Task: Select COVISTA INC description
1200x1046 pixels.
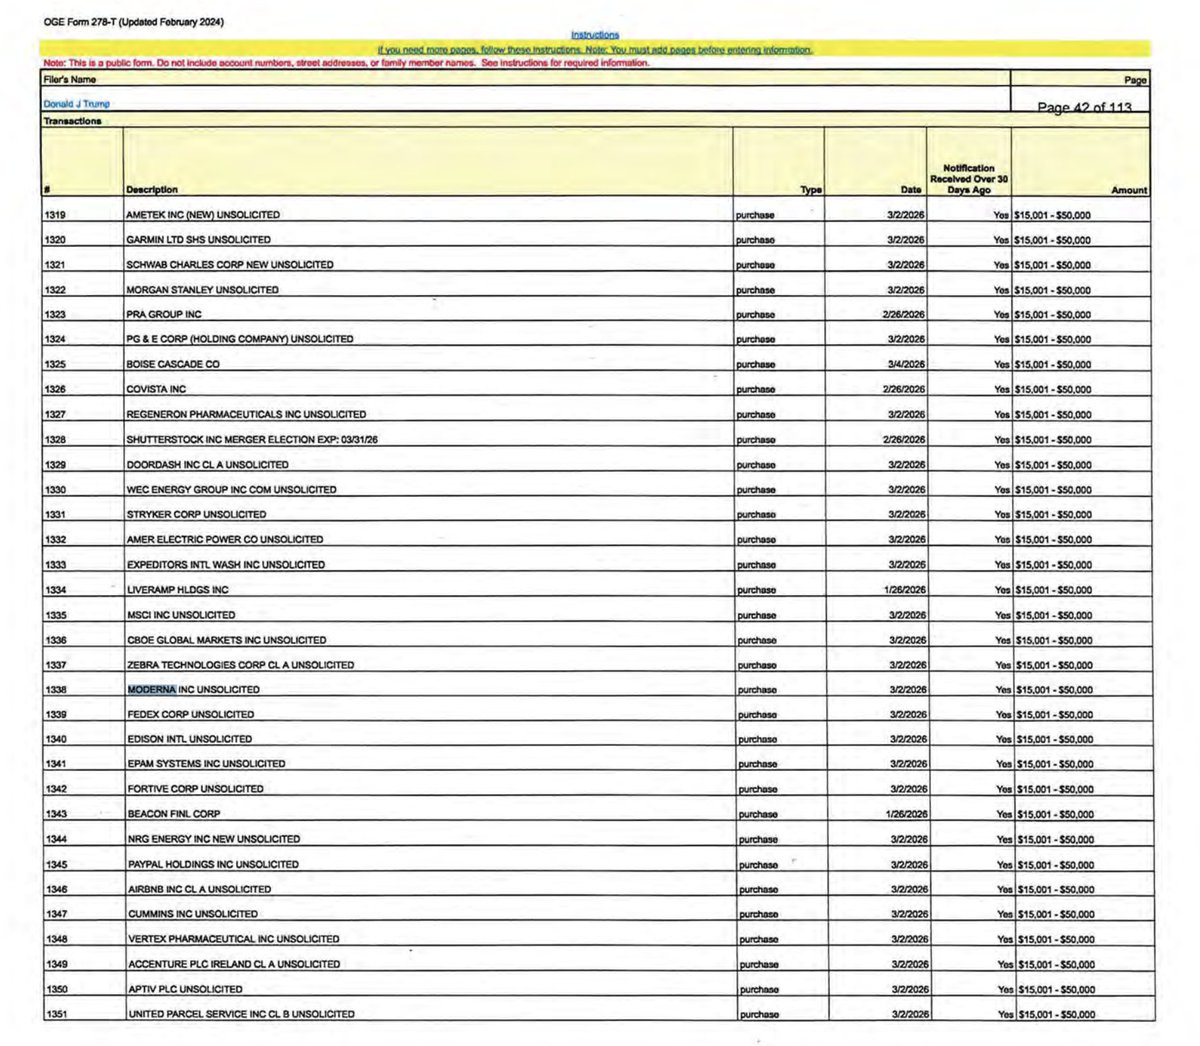Action: [156, 389]
